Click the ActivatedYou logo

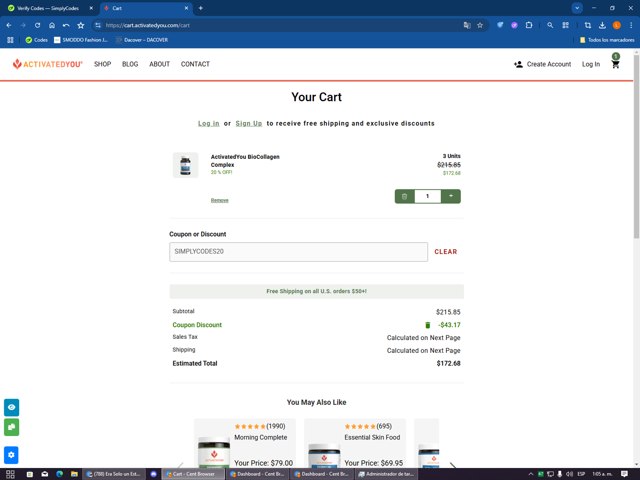[47, 64]
